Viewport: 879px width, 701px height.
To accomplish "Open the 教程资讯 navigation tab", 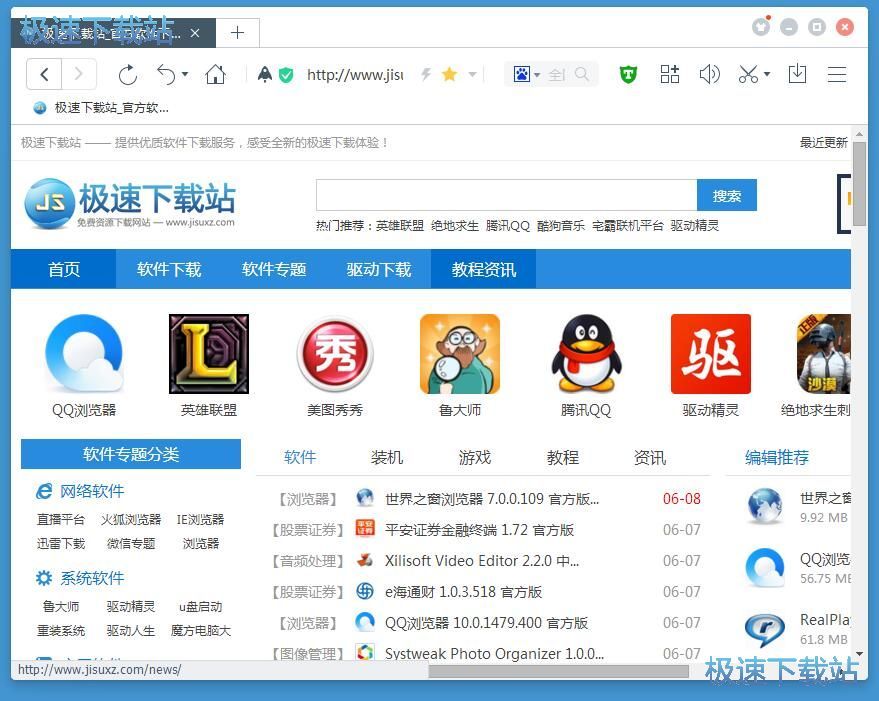I will pos(483,269).
